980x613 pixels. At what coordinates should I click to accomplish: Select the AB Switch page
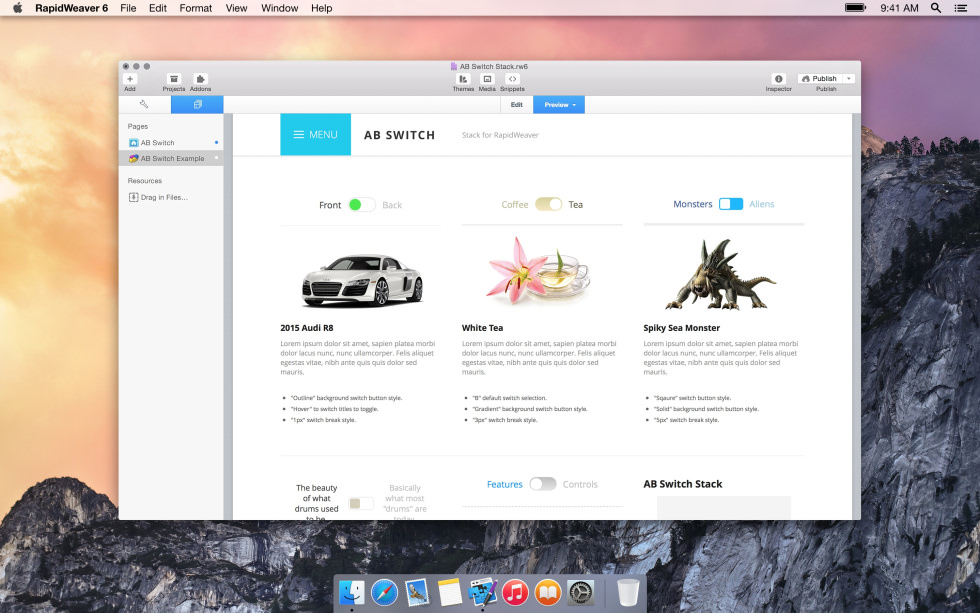(x=171, y=142)
